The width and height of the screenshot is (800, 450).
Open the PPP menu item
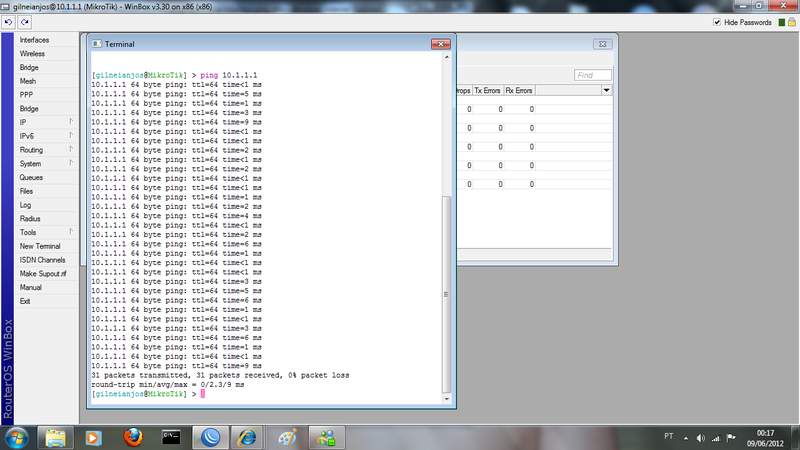[x=26, y=95]
